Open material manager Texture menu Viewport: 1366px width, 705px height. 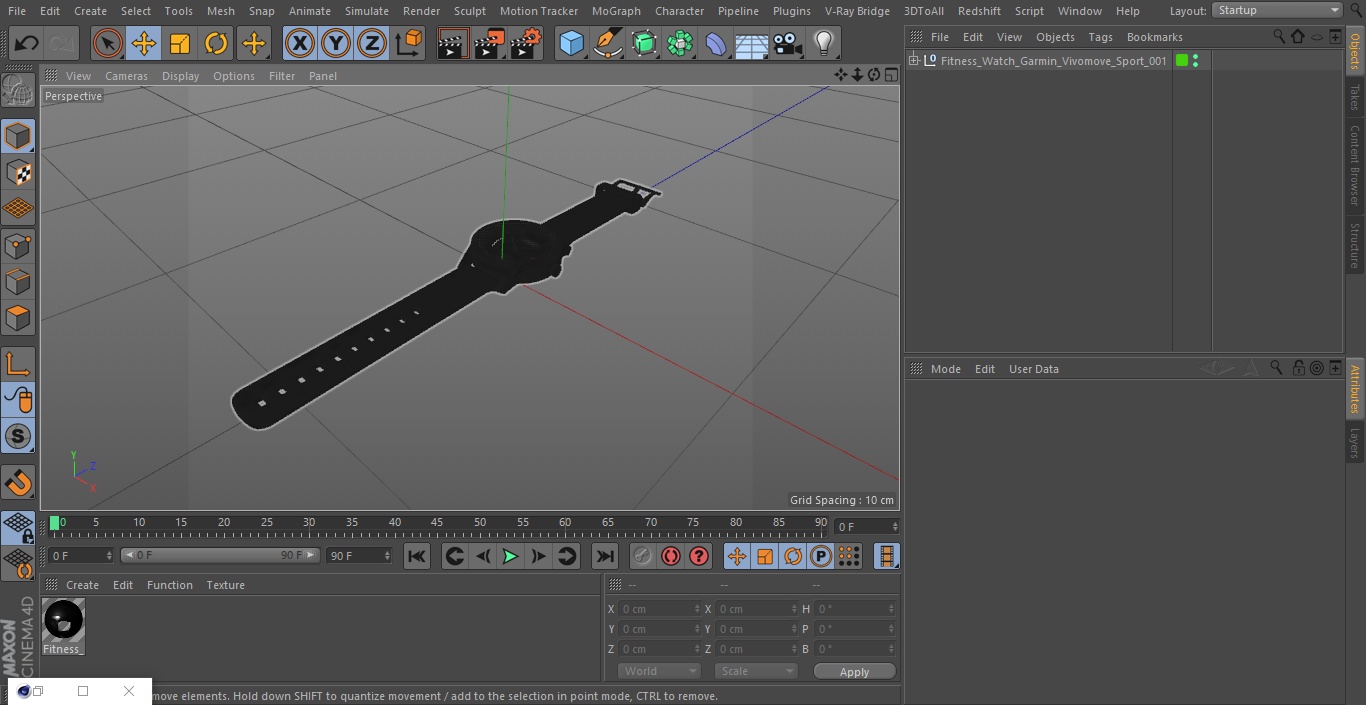[x=225, y=585]
